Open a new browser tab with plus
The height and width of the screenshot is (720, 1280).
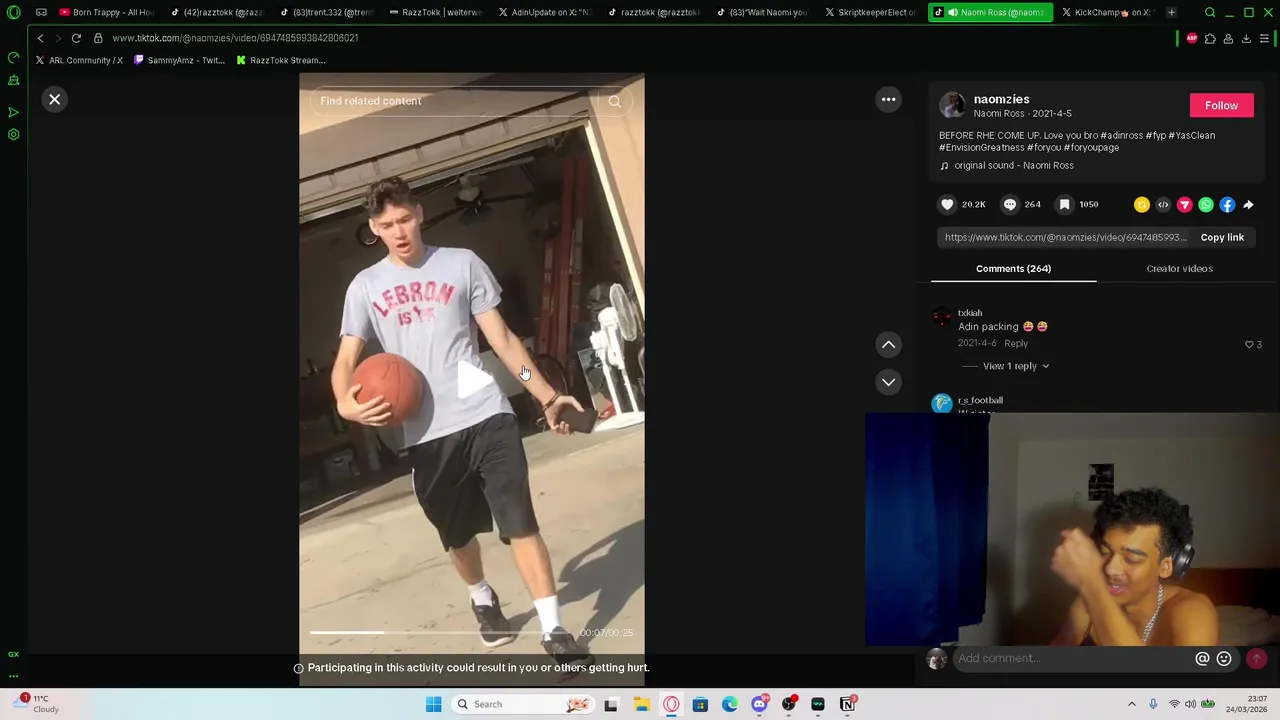[x=1171, y=12]
